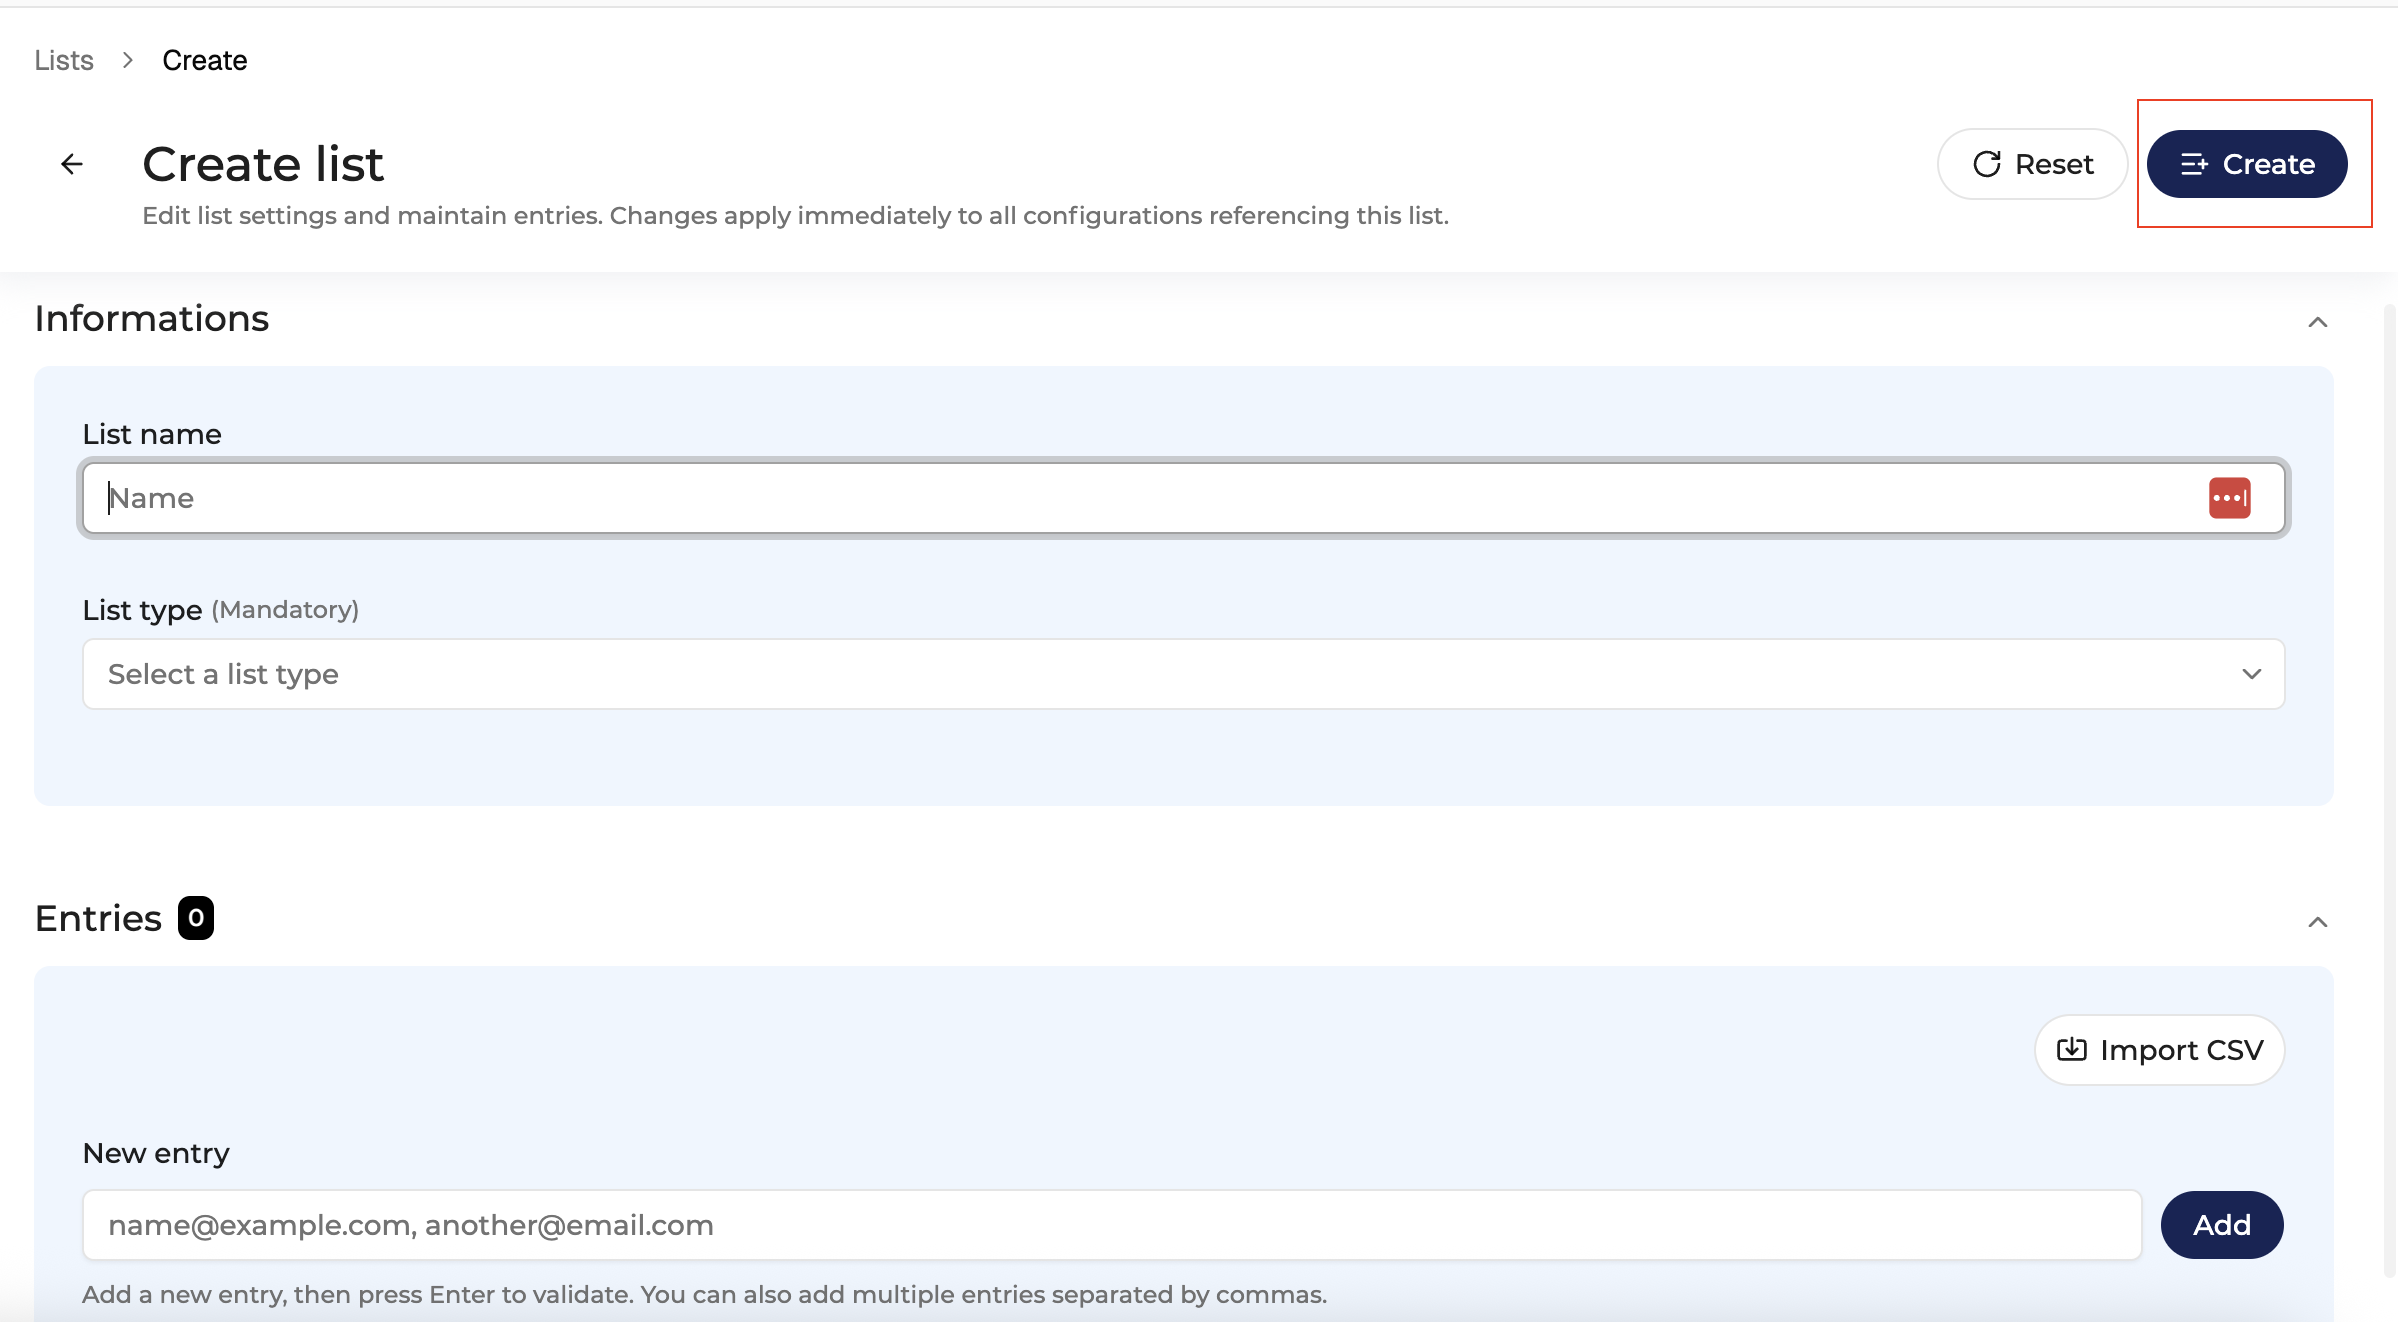Click the Reset button with refresh icon
2400x1322 pixels.
[2032, 164]
